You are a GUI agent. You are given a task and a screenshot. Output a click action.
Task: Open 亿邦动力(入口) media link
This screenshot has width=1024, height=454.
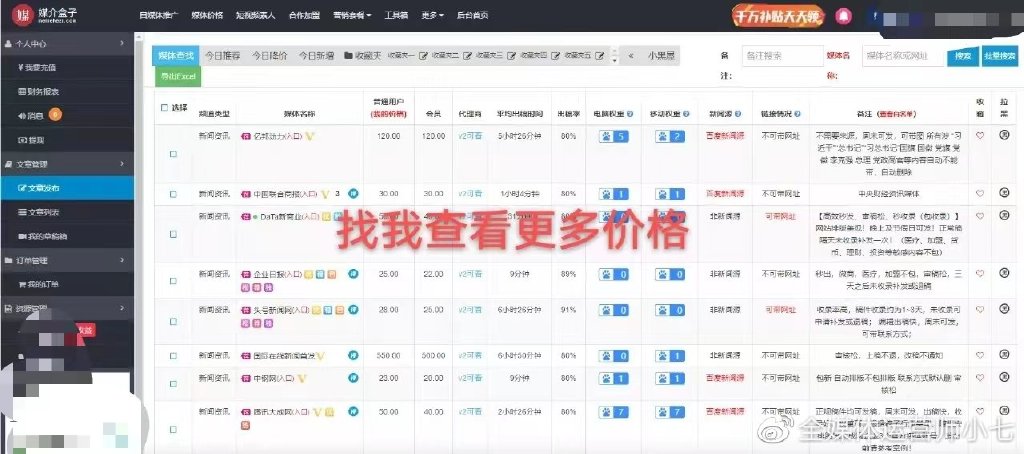coord(277,136)
